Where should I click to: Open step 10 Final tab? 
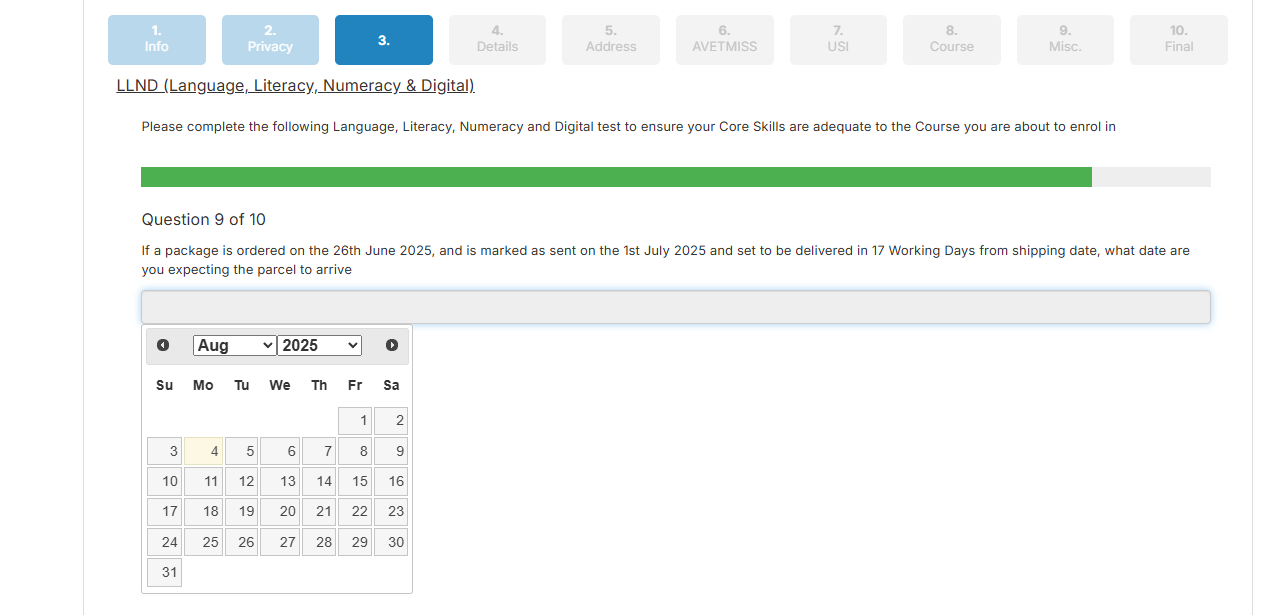1178,40
